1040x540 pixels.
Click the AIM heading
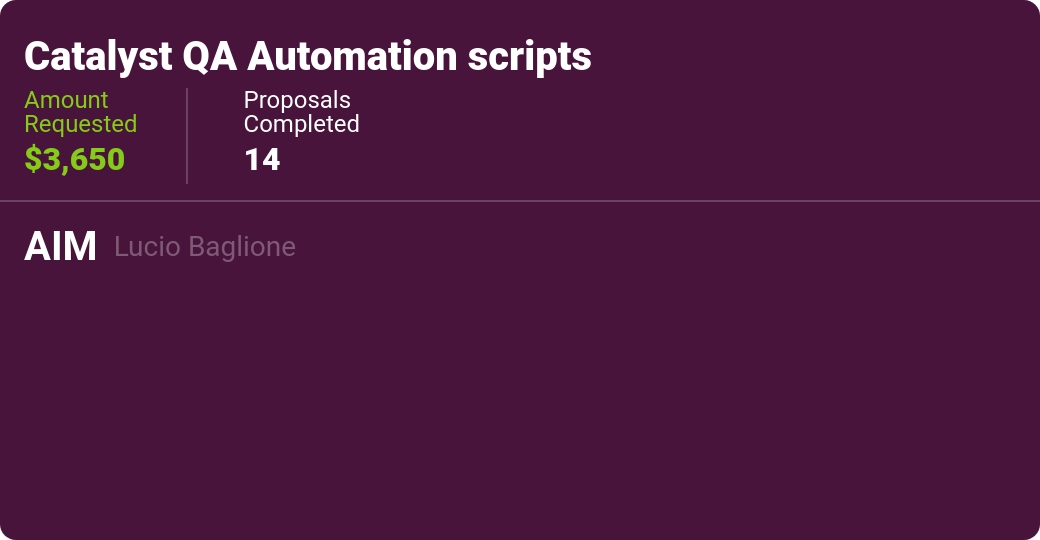pyautogui.click(x=60, y=247)
